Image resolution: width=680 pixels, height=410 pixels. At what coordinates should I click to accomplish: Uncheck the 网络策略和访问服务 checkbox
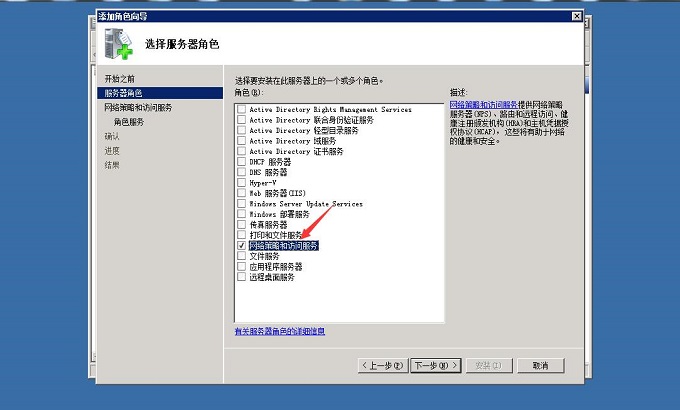pyautogui.click(x=241, y=245)
